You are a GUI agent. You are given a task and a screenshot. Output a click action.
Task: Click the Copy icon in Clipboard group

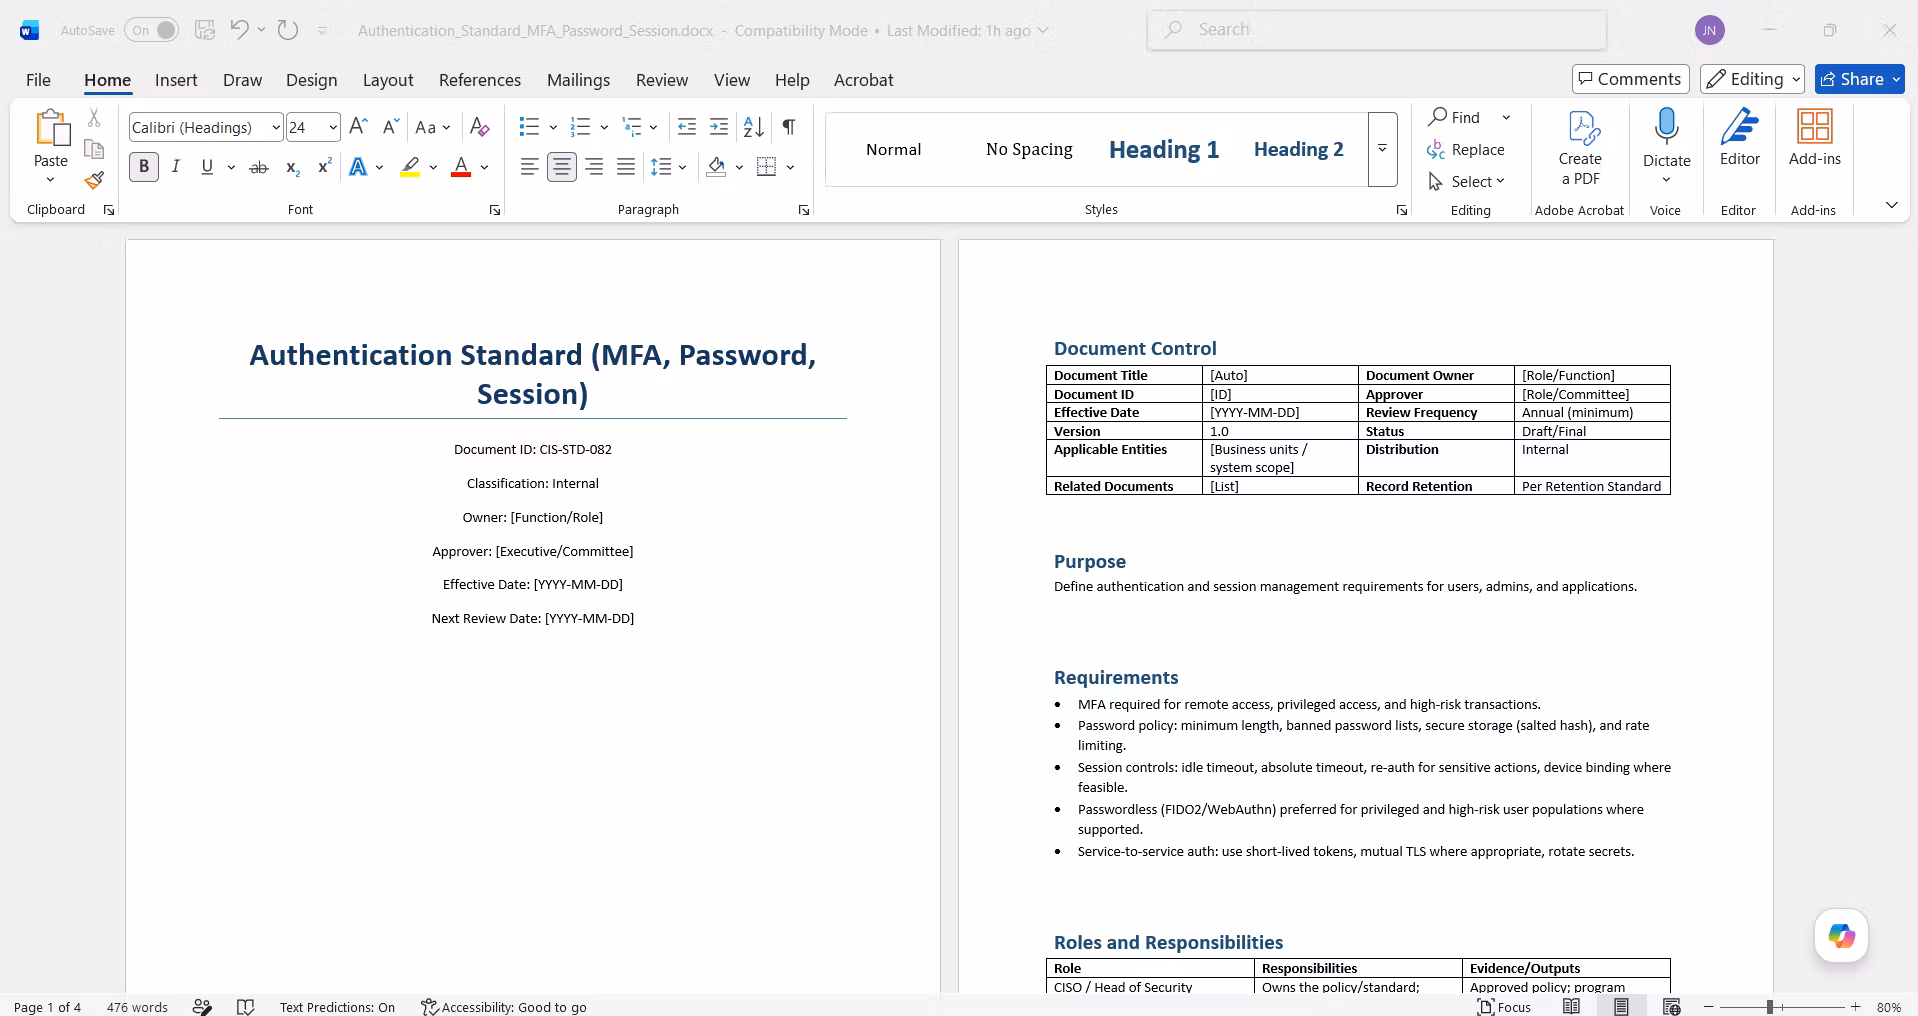click(94, 149)
